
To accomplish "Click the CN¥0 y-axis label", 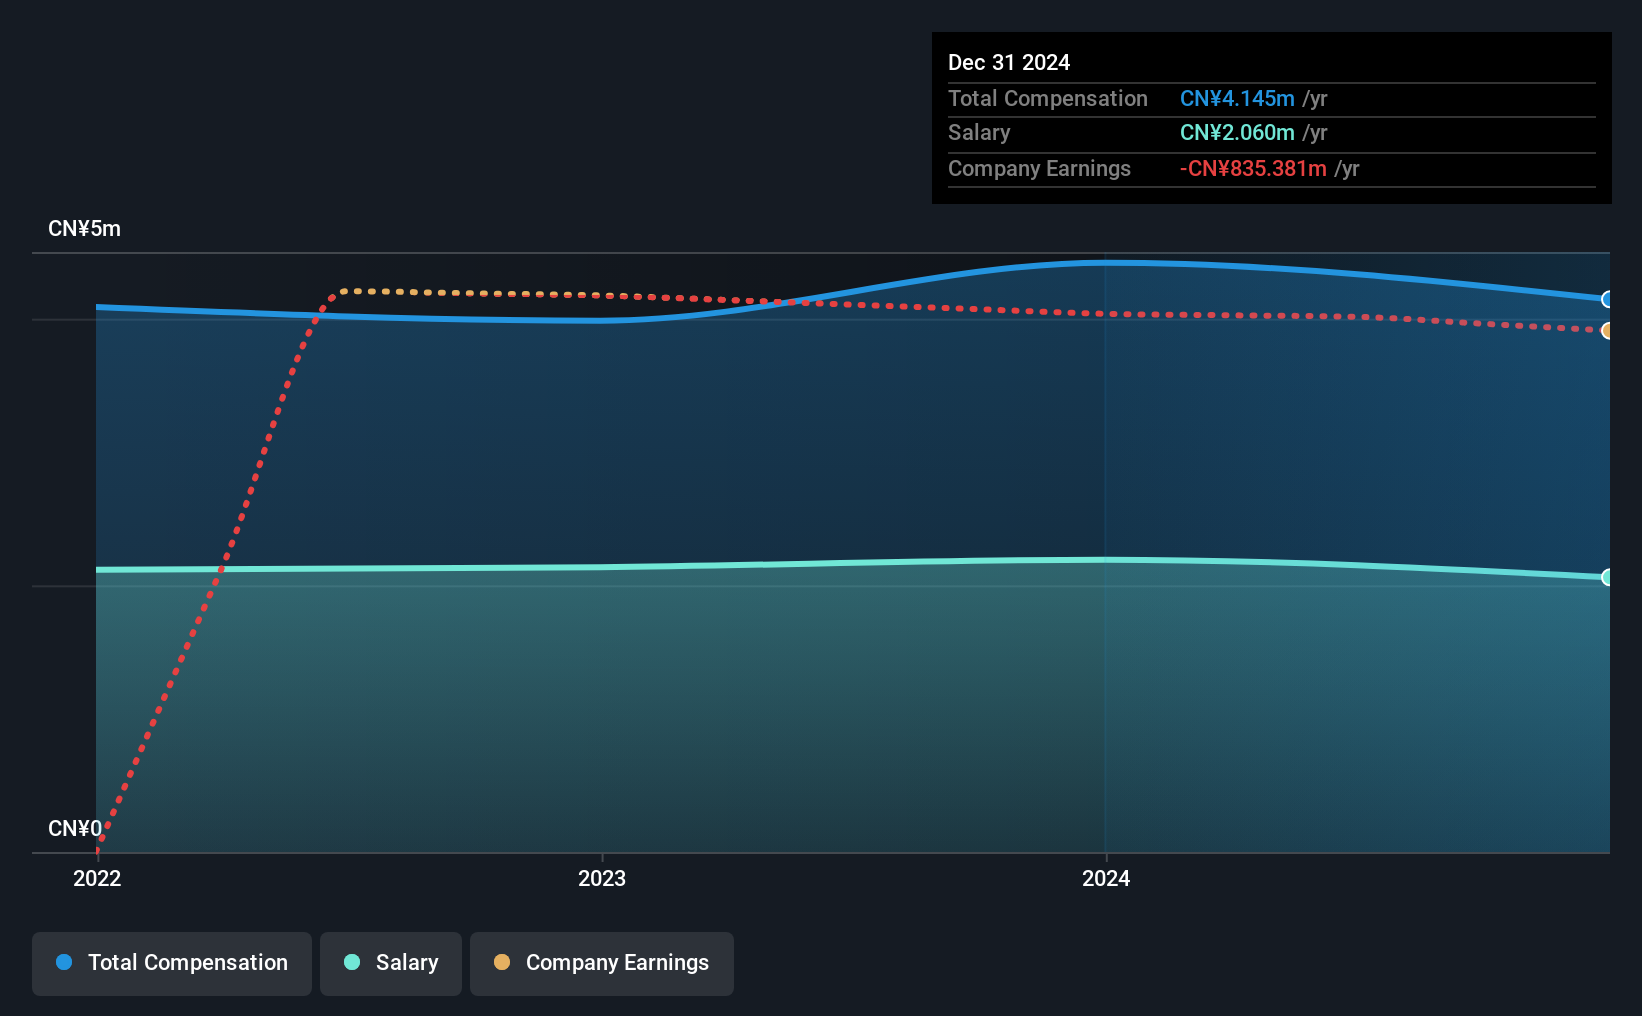I will (75, 828).
